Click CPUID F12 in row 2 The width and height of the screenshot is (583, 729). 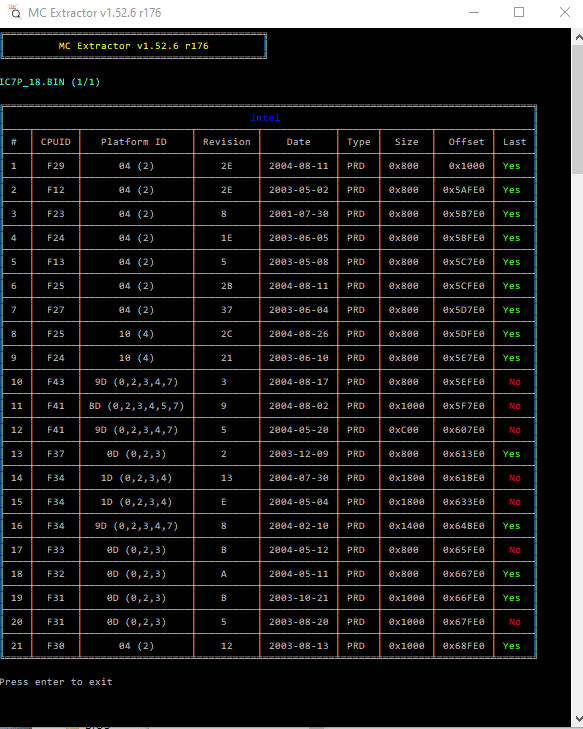(56, 190)
